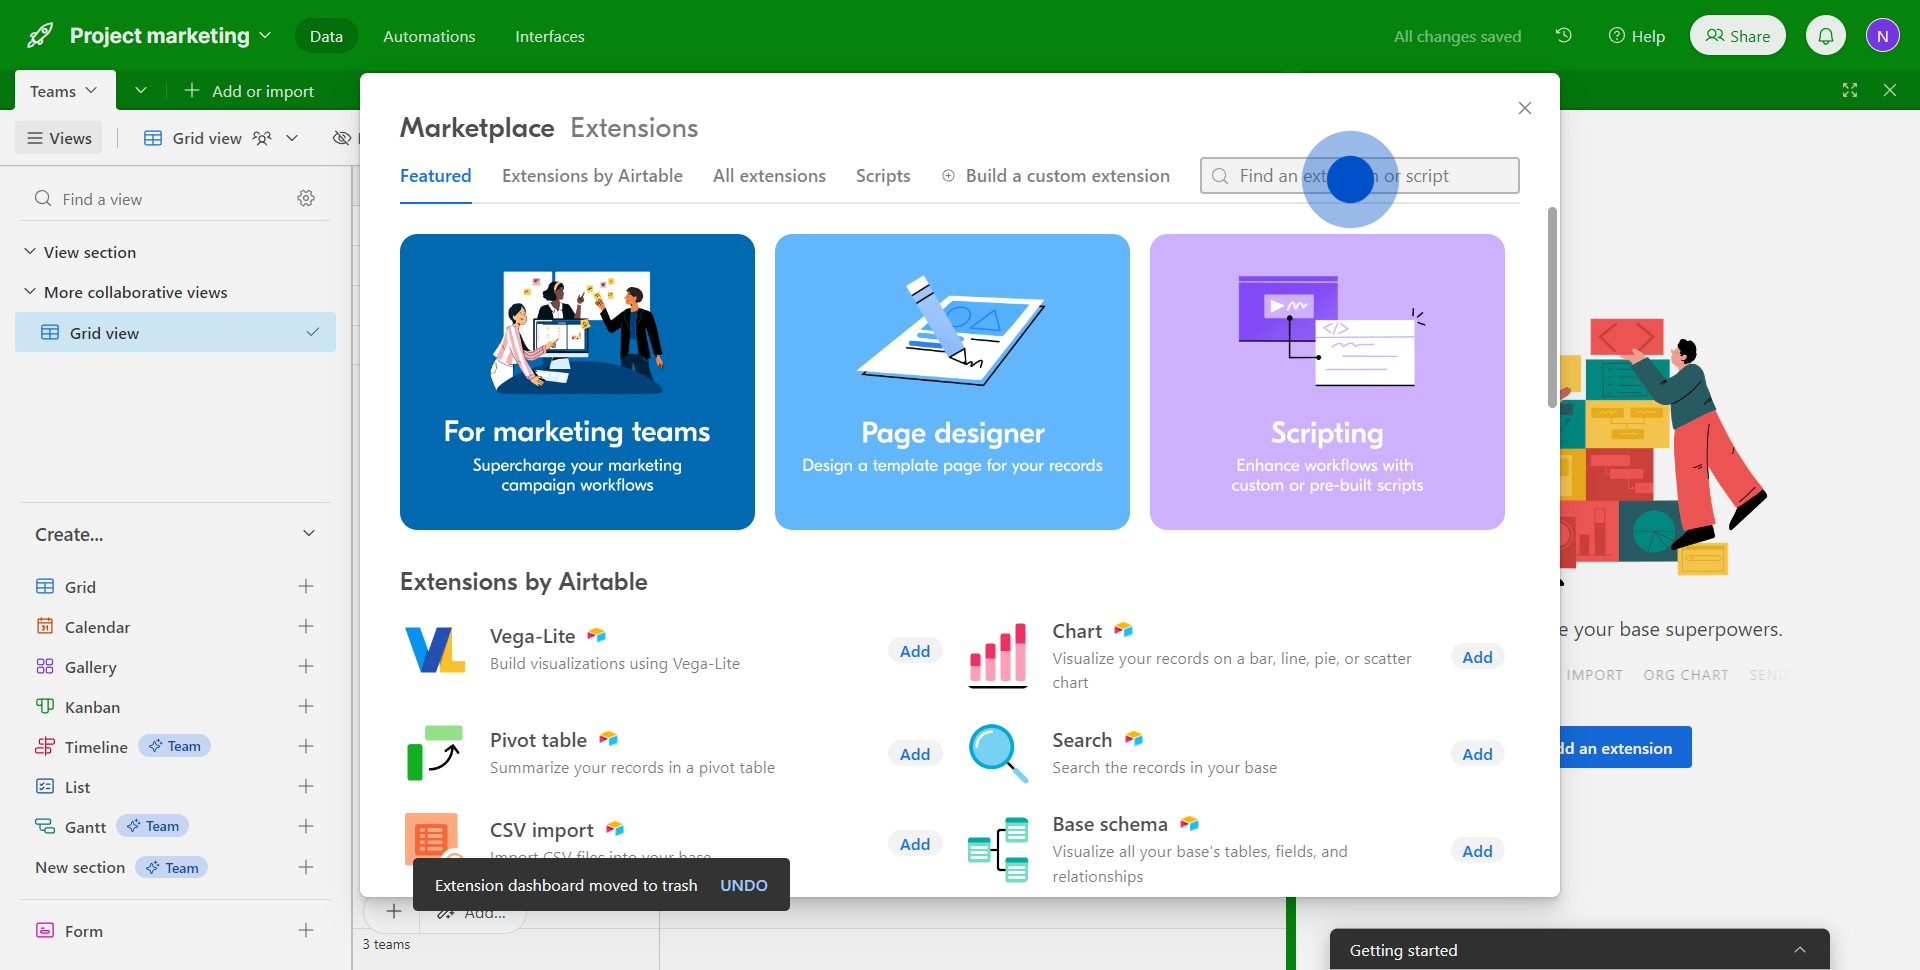Collapse the Create section chevron

(x=309, y=534)
